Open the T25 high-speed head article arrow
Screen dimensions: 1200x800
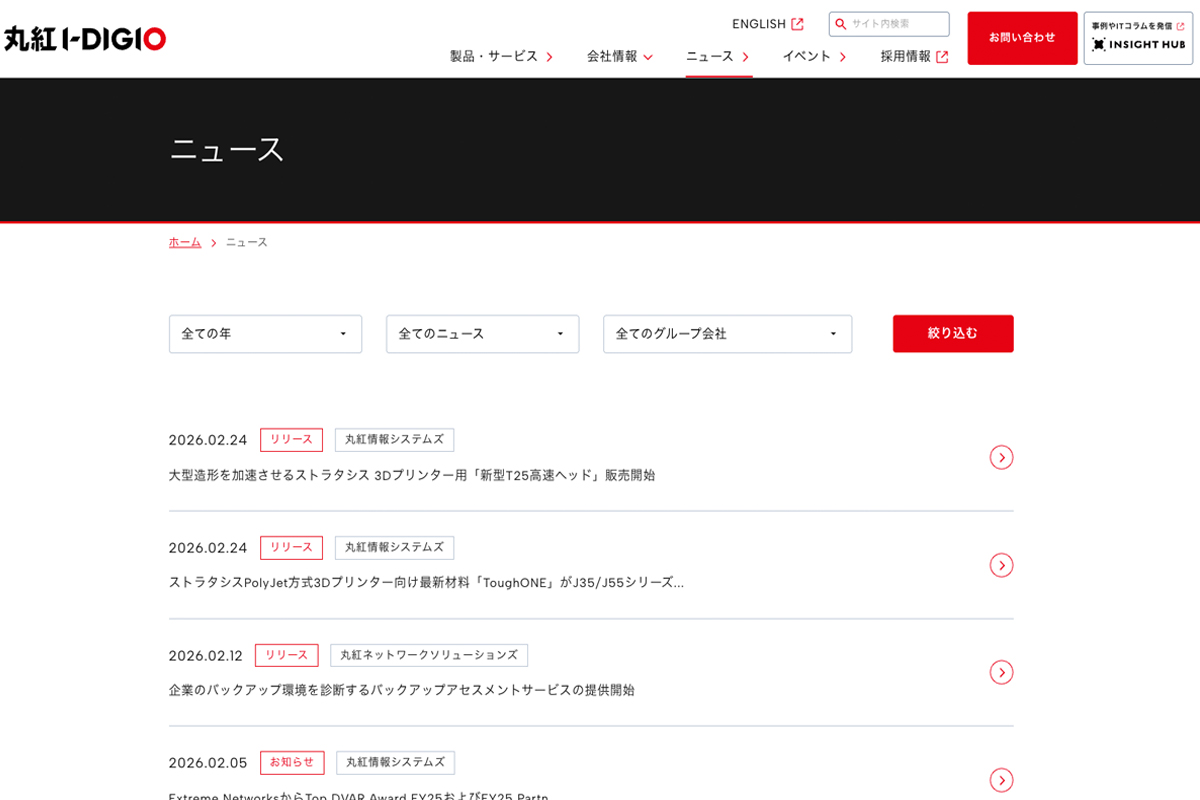1001,457
